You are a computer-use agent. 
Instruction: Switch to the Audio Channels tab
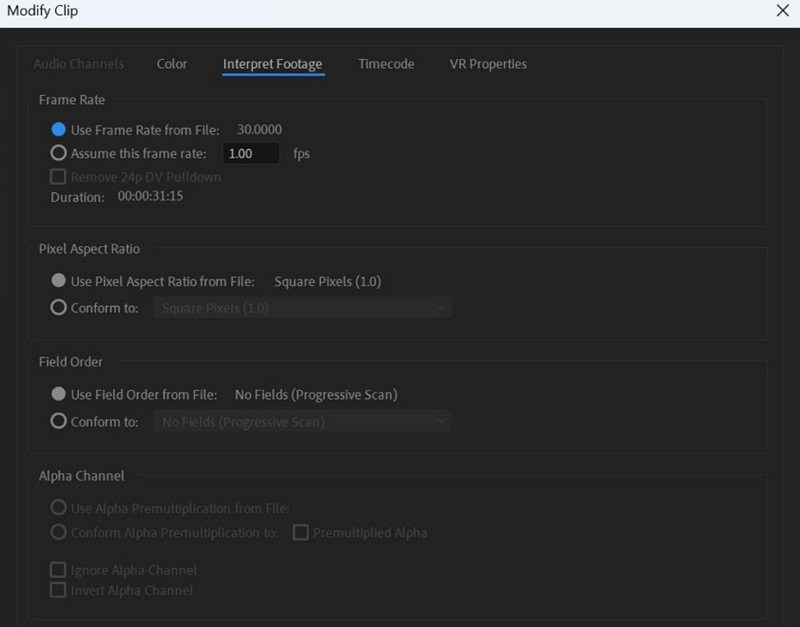[x=79, y=64]
